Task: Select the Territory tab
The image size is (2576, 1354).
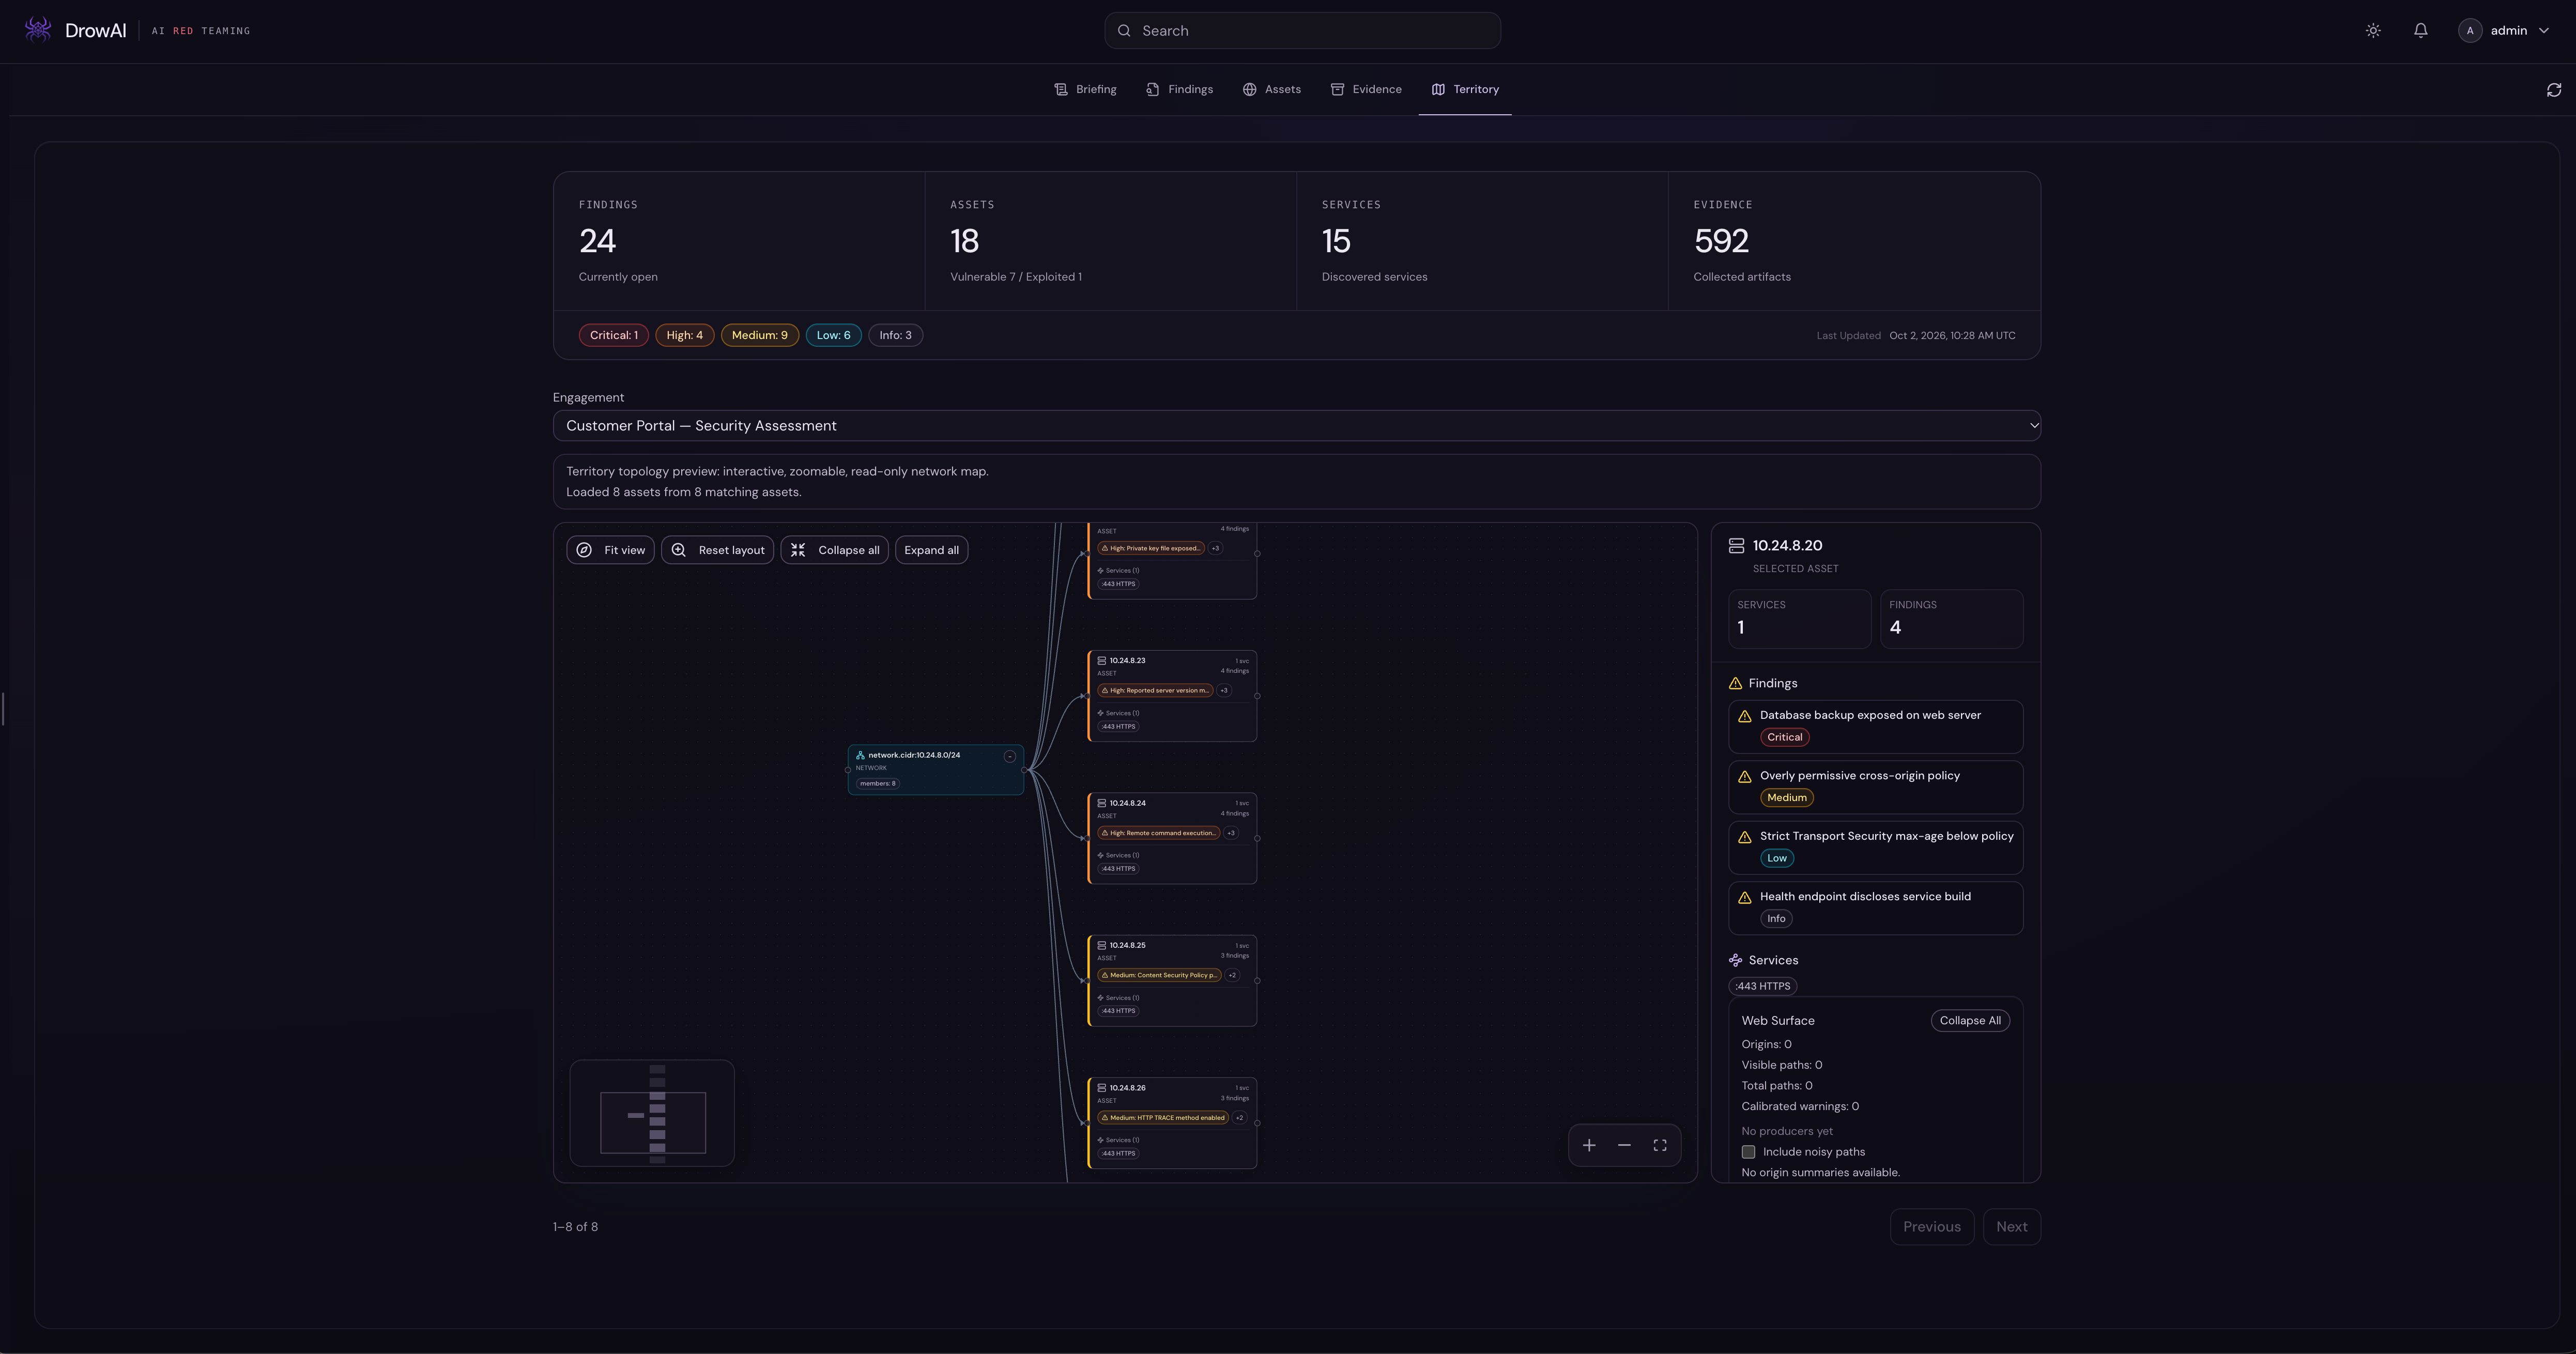Action: (1465, 90)
